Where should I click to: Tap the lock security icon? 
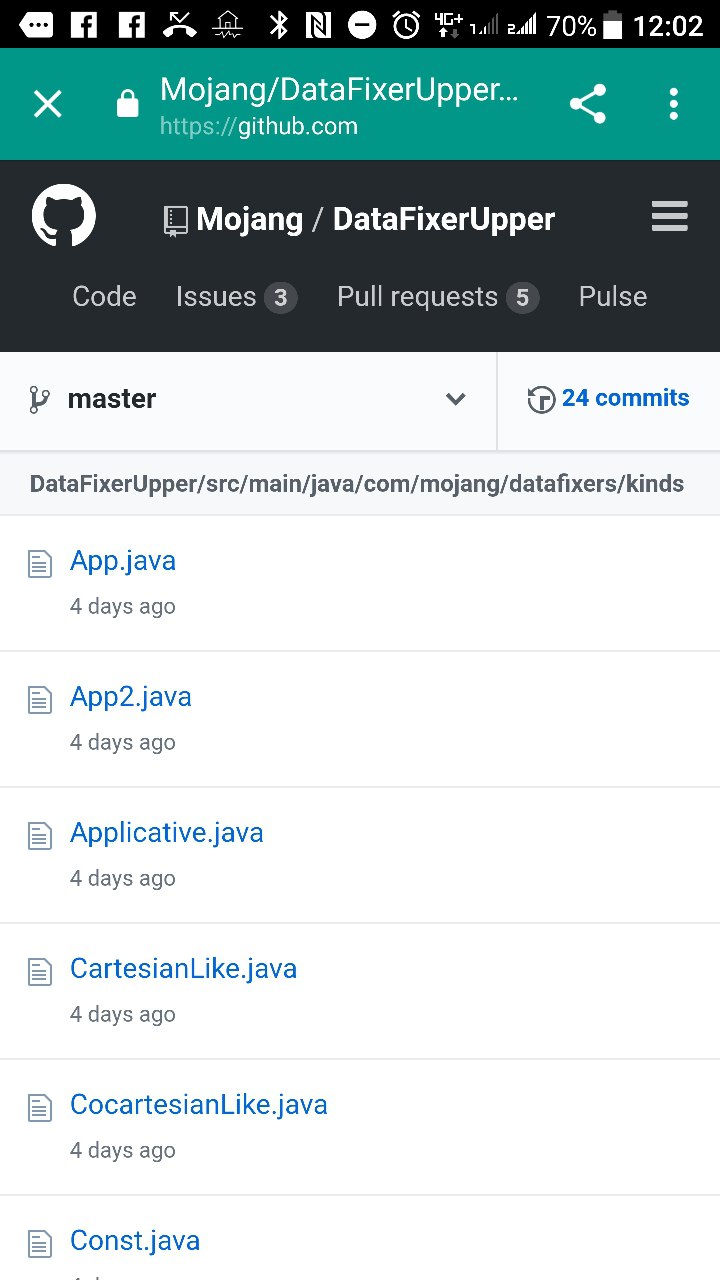(127, 104)
